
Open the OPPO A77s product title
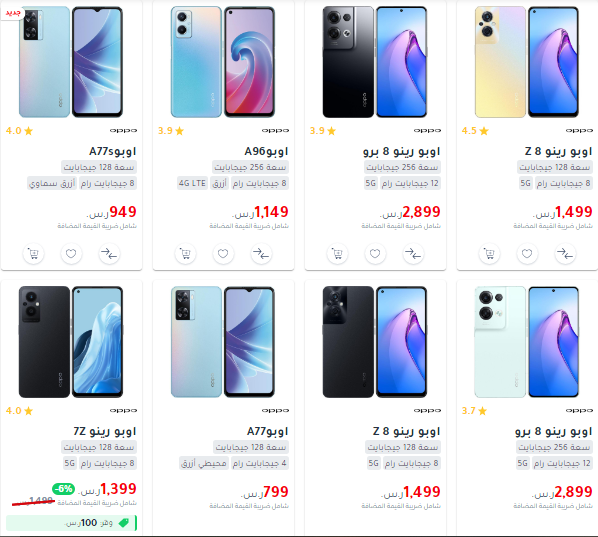tap(113, 151)
